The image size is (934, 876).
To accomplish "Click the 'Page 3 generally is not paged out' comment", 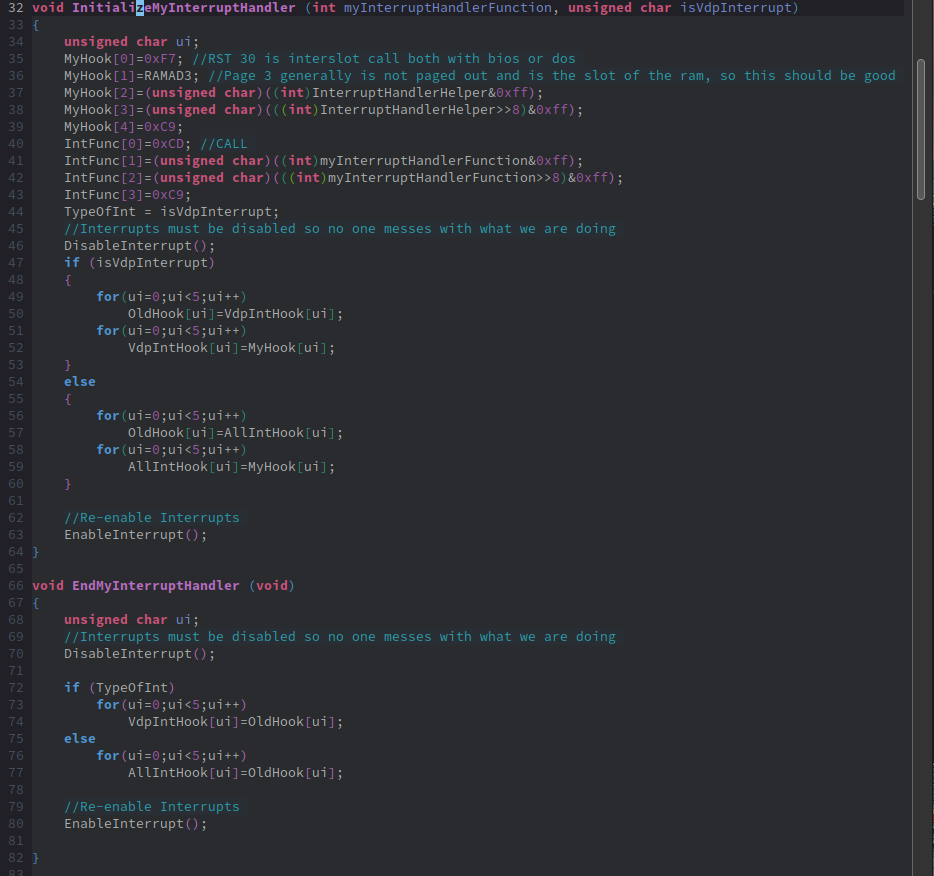I will click(552, 76).
